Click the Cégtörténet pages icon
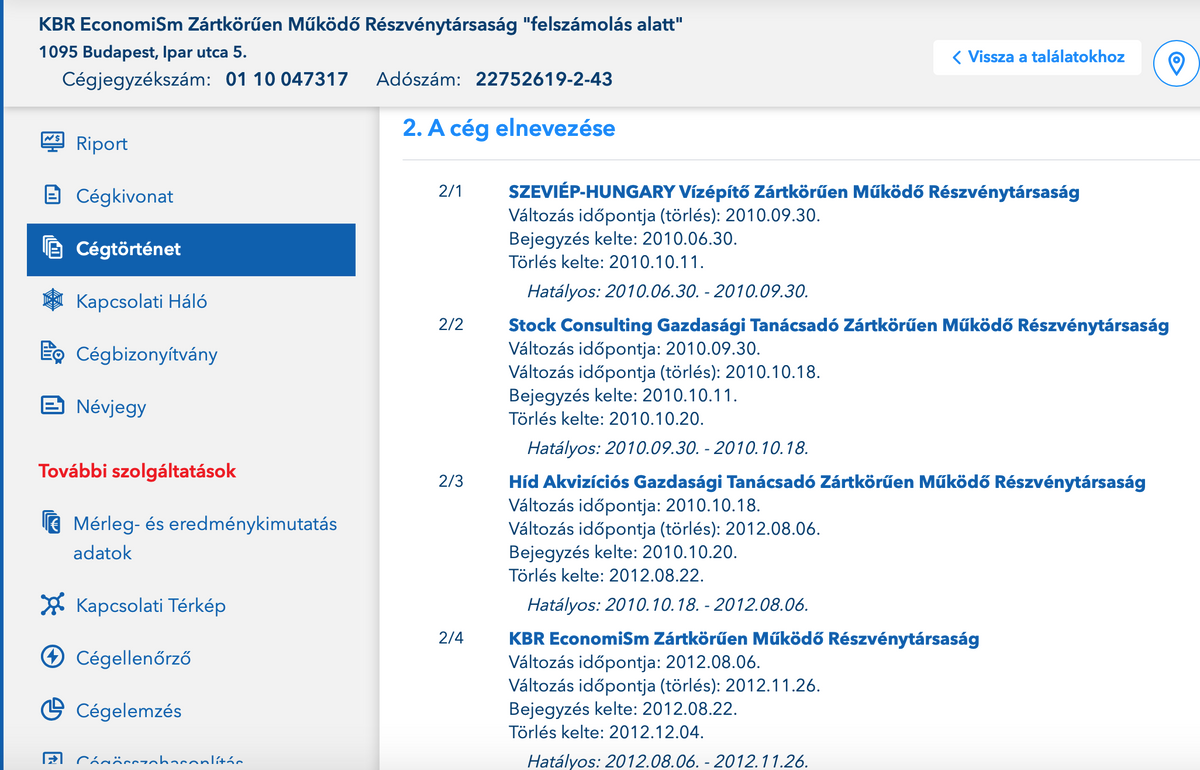The height and width of the screenshot is (770, 1200). pos(52,248)
